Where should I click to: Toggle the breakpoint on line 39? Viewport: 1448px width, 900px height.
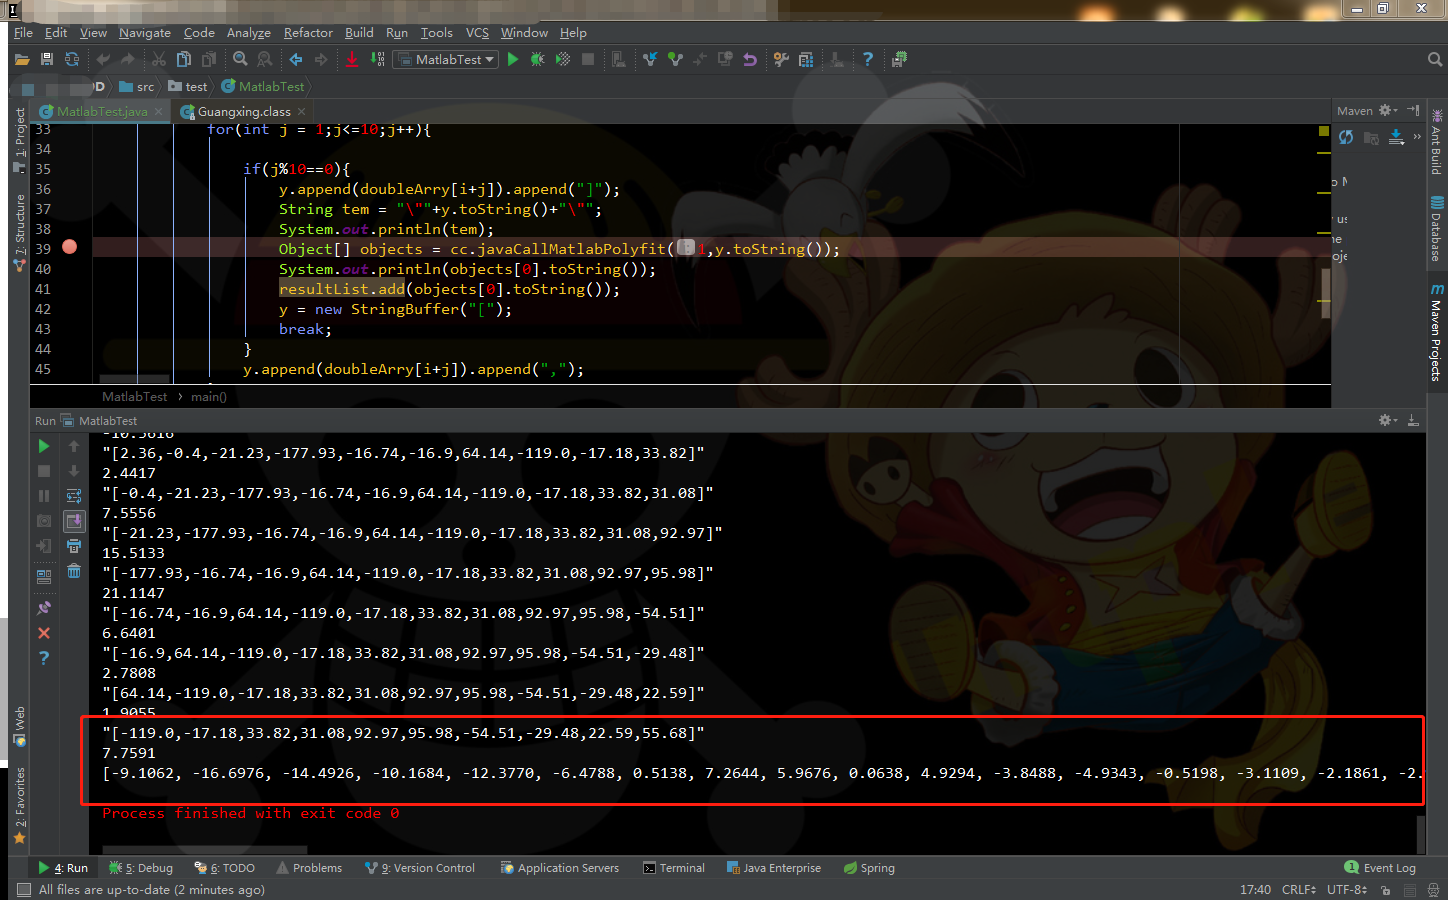[70, 247]
